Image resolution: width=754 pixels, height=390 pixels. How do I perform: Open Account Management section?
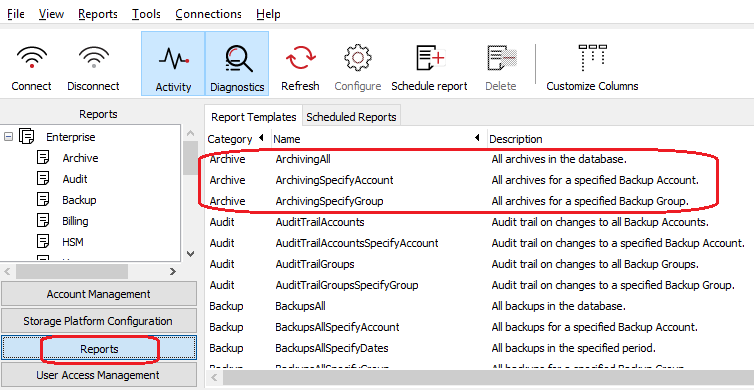pyautogui.click(x=99, y=294)
